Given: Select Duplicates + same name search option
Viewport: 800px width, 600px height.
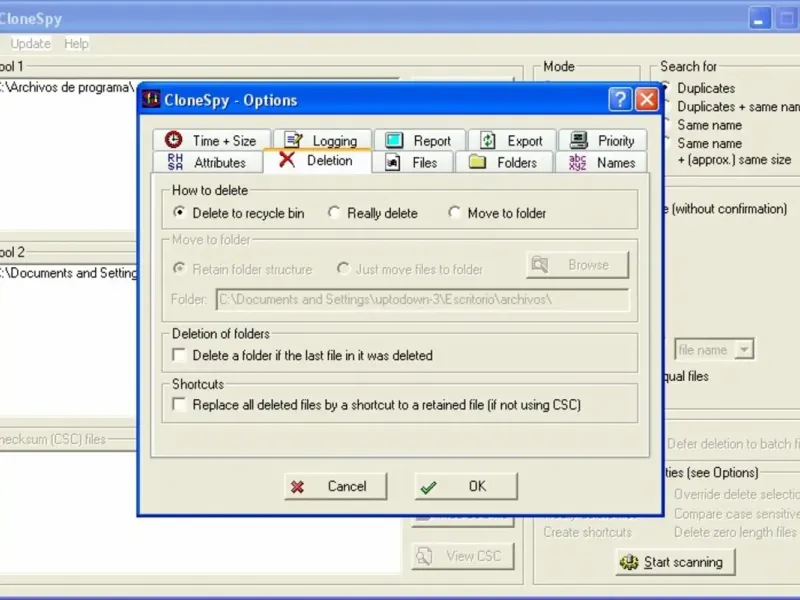Looking at the screenshot, I should click(731, 106).
